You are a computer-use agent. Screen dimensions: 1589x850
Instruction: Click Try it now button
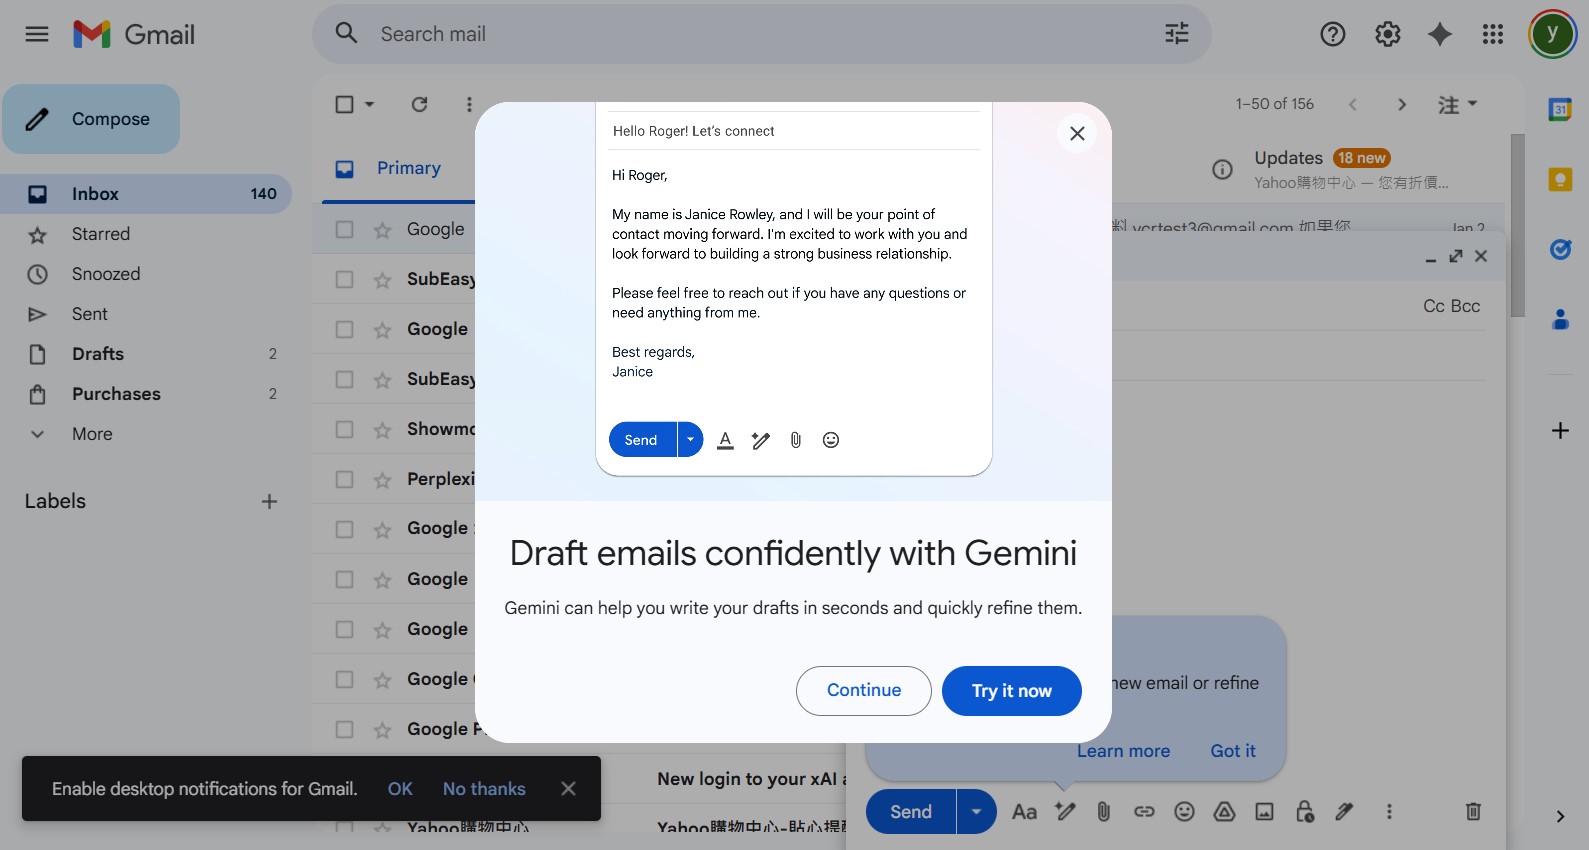tap(1012, 691)
